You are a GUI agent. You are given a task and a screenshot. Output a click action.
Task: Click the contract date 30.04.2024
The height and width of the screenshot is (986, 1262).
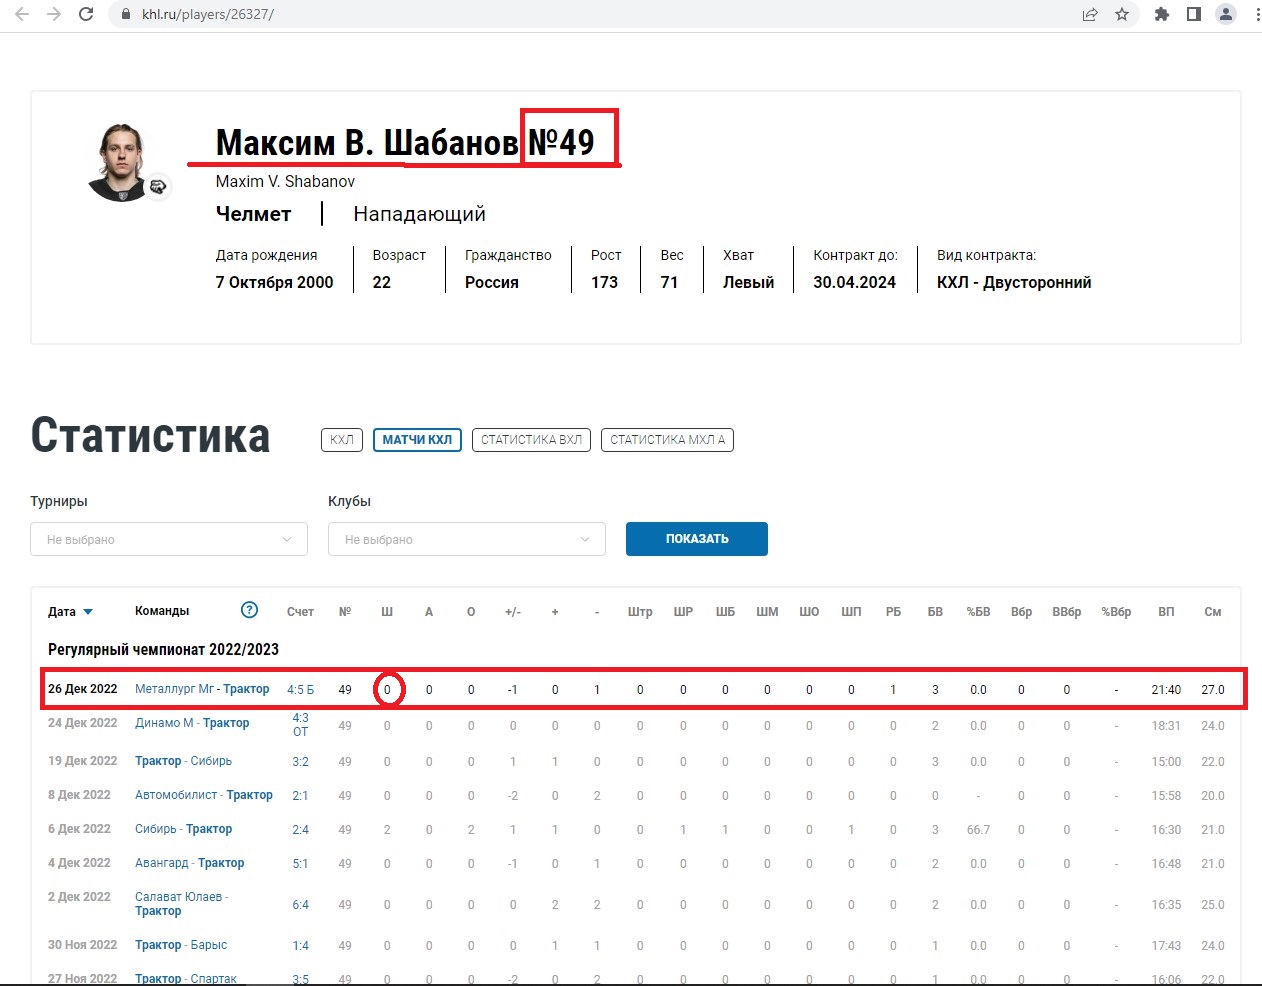(854, 283)
